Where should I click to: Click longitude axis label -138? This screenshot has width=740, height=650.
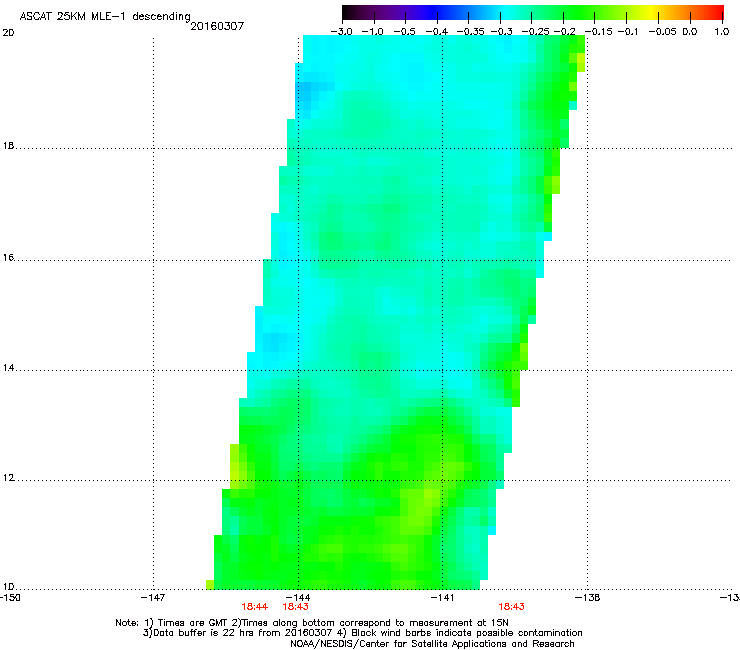tap(587, 598)
